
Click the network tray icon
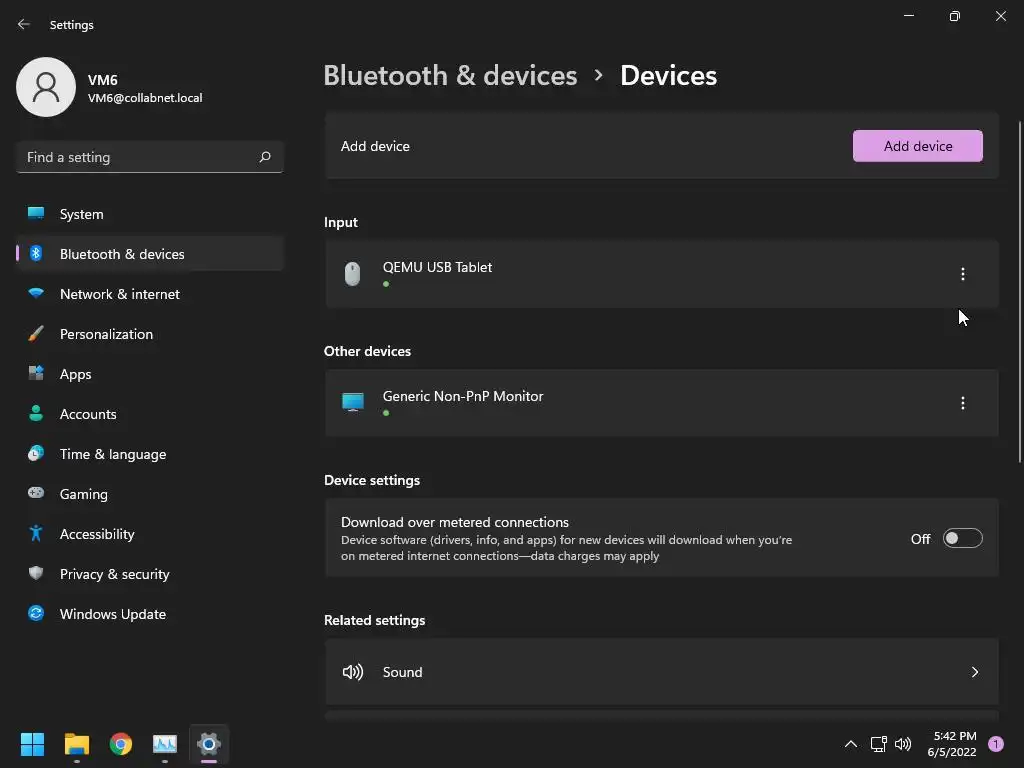pos(878,744)
